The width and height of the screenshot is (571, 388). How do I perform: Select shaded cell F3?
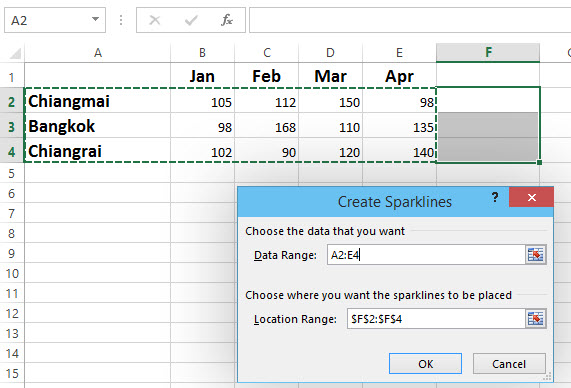click(x=488, y=125)
